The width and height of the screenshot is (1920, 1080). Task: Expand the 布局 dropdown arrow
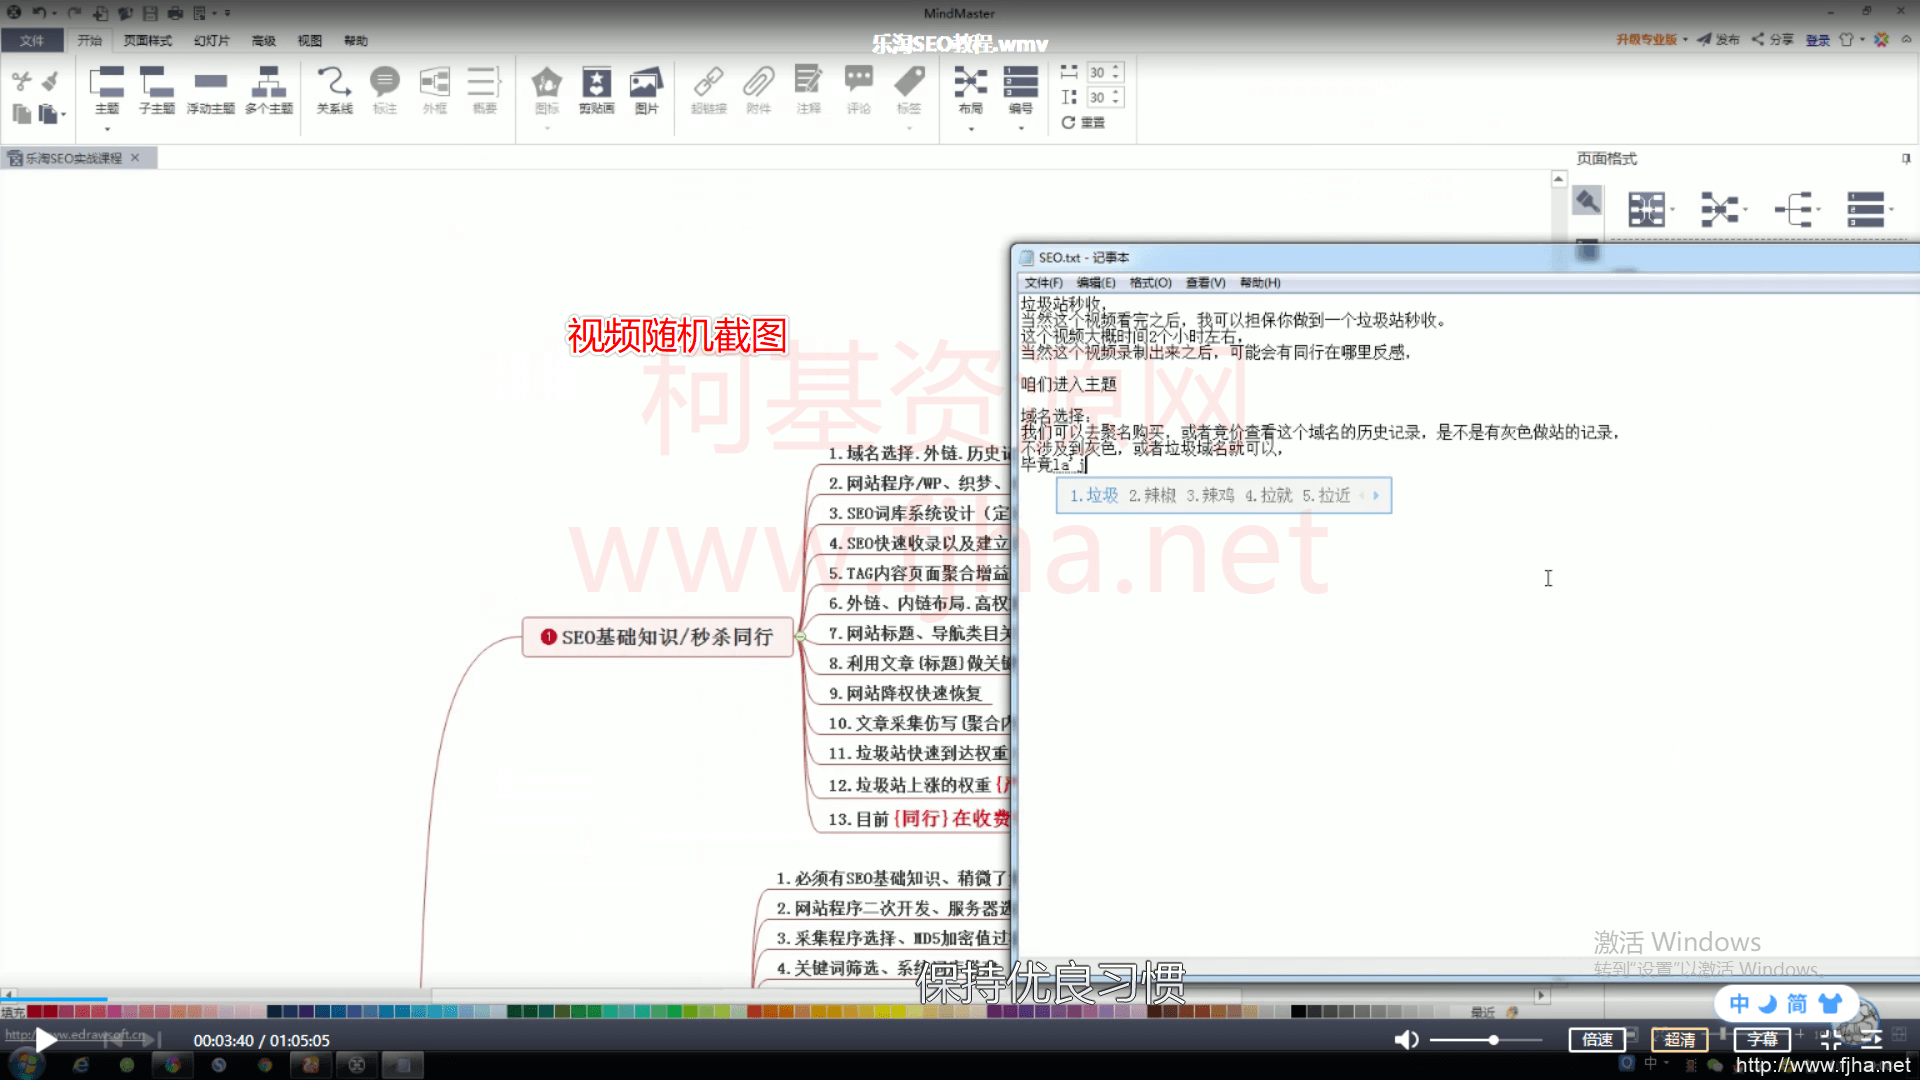970,129
